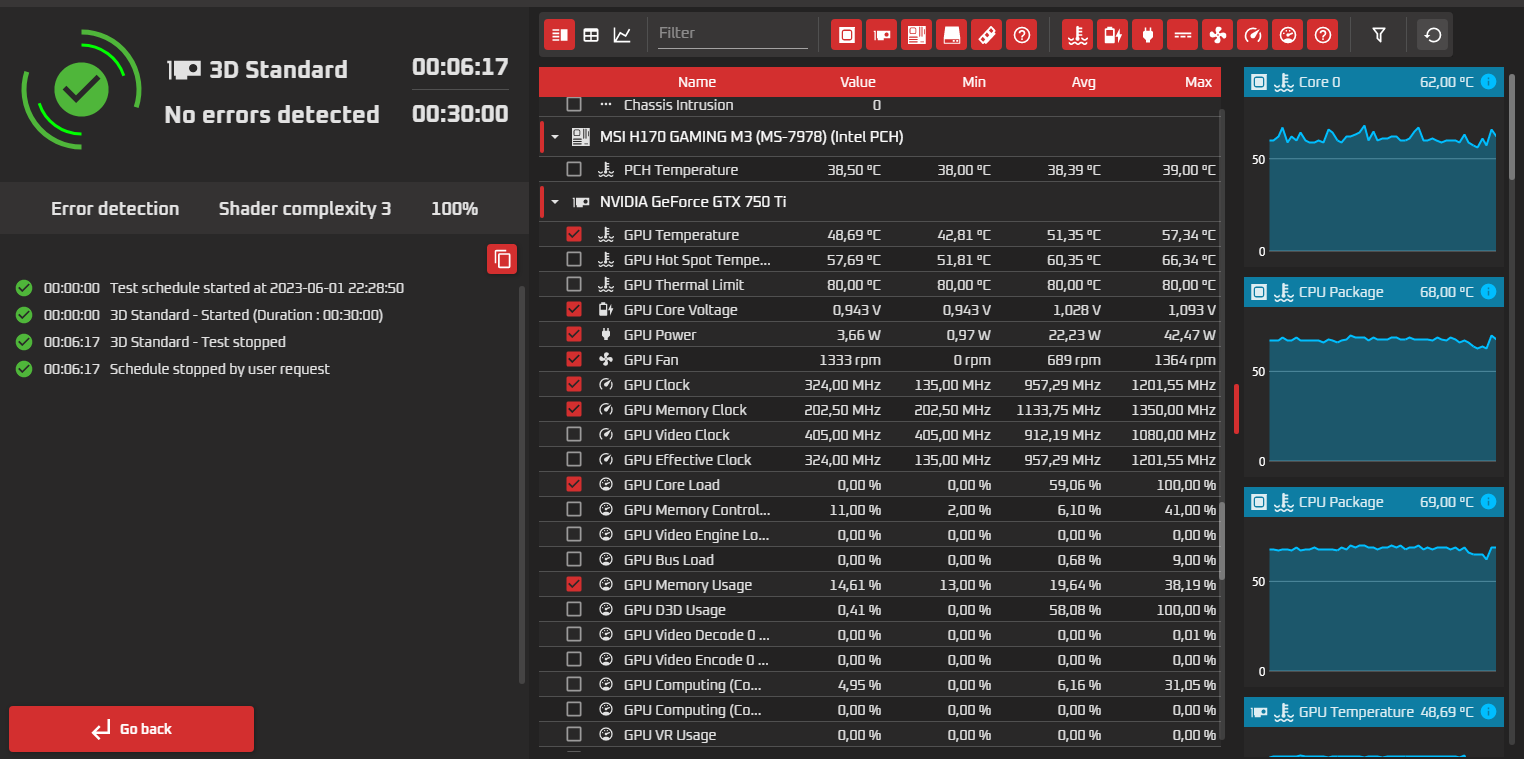Click the 'Shader complexity 3' label
This screenshot has height=759, width=1524.
coord(305,209)
